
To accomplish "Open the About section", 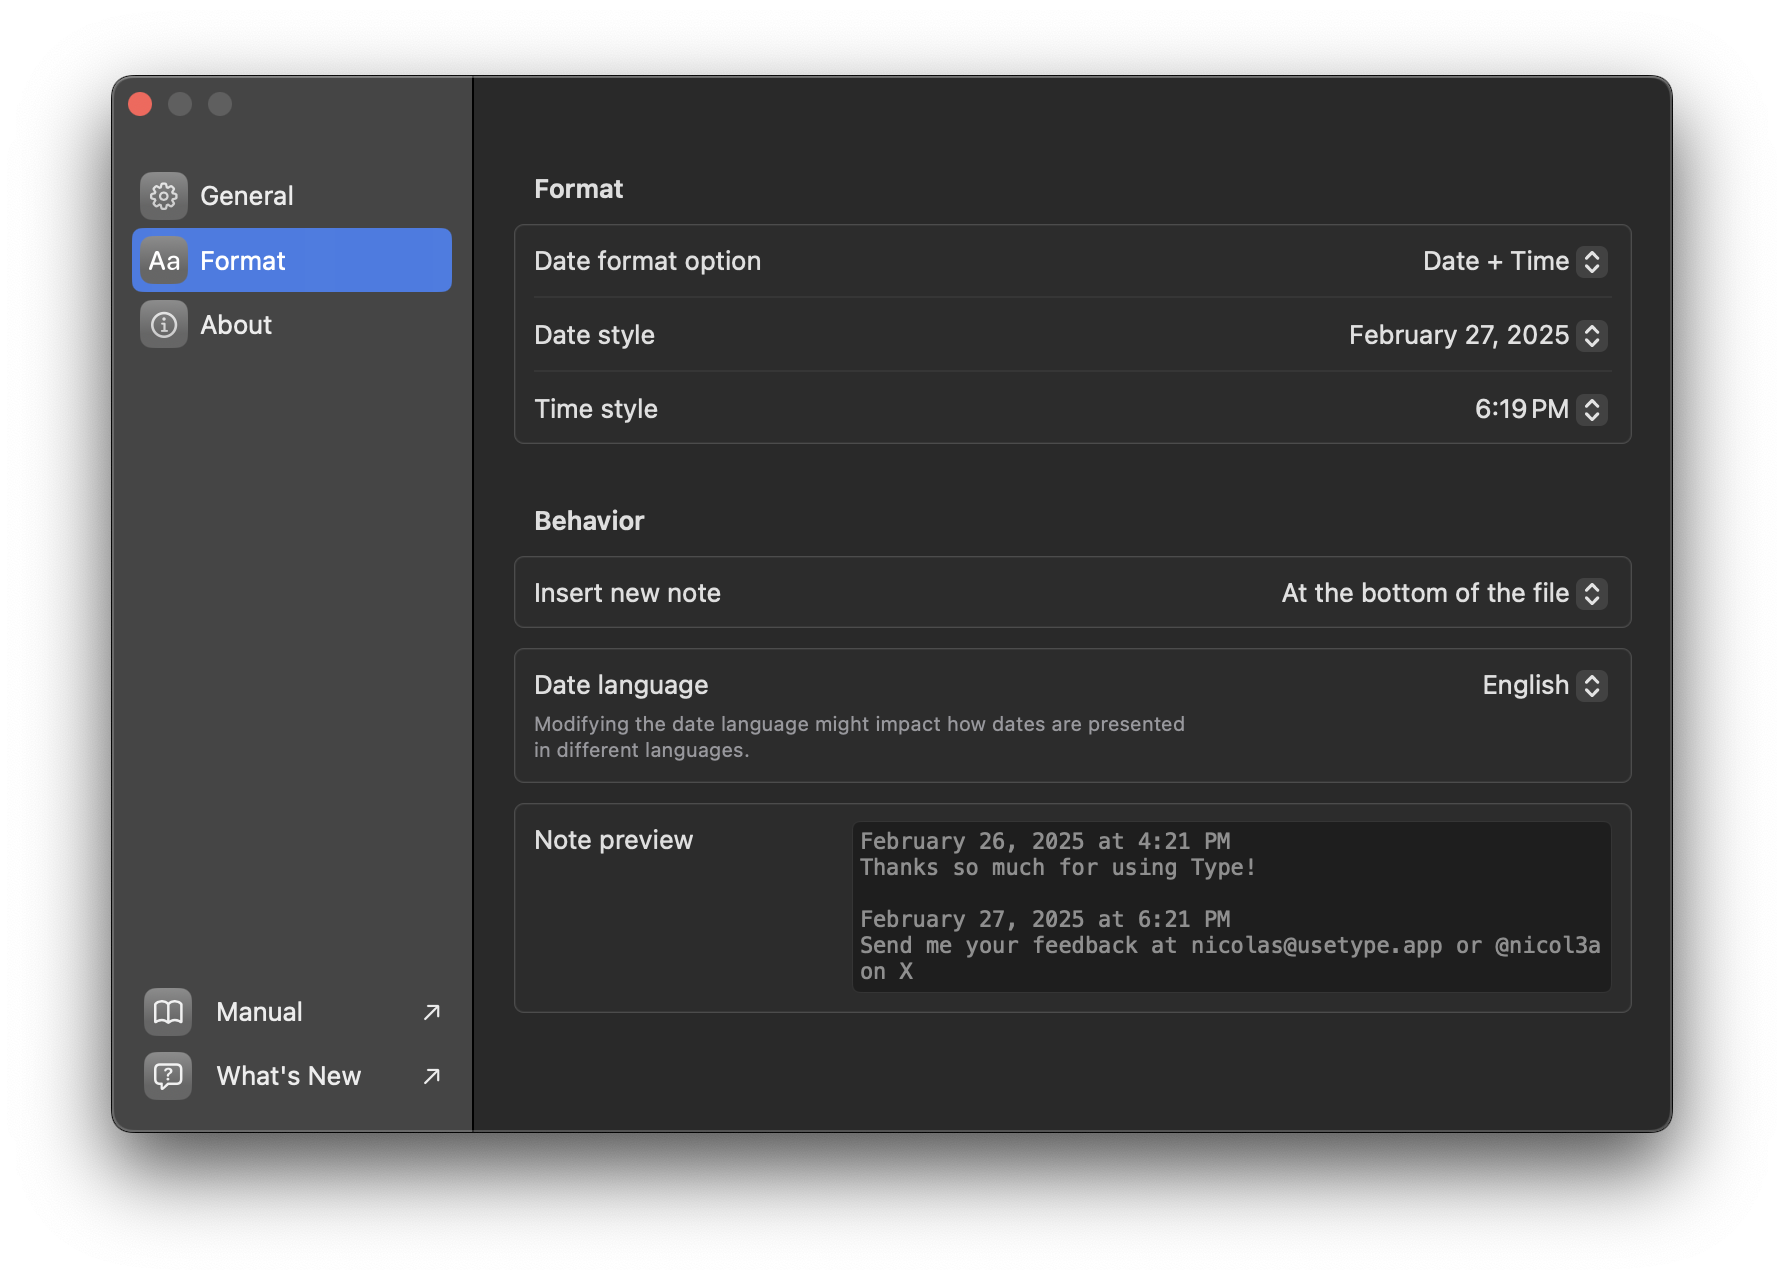I will [x=291, y=324].
